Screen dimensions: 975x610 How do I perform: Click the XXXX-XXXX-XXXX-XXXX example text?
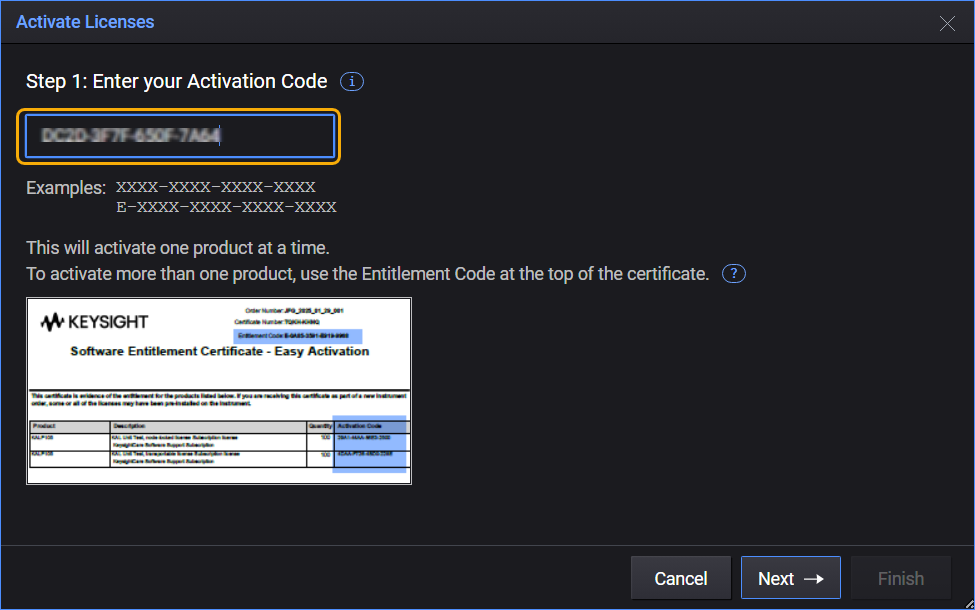coord(216,187)
